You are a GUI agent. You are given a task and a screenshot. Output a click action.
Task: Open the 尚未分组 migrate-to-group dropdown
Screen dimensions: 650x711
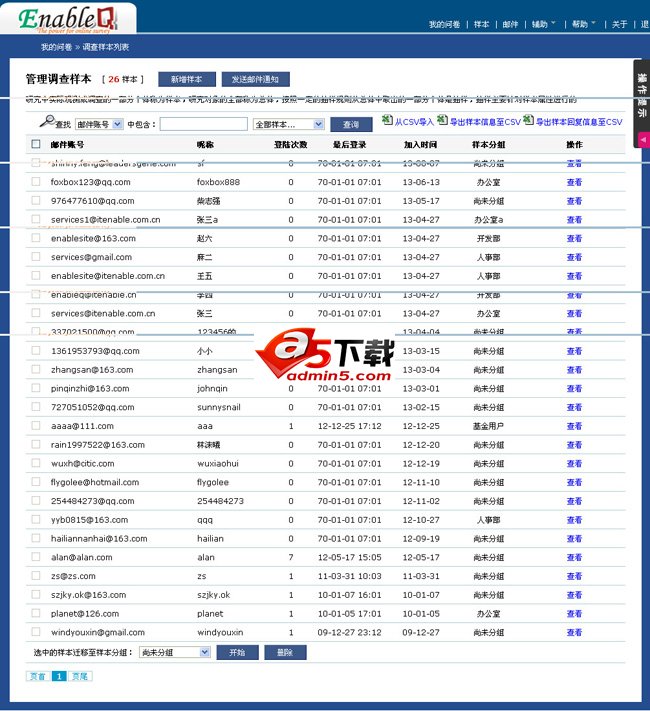point(175,652)
